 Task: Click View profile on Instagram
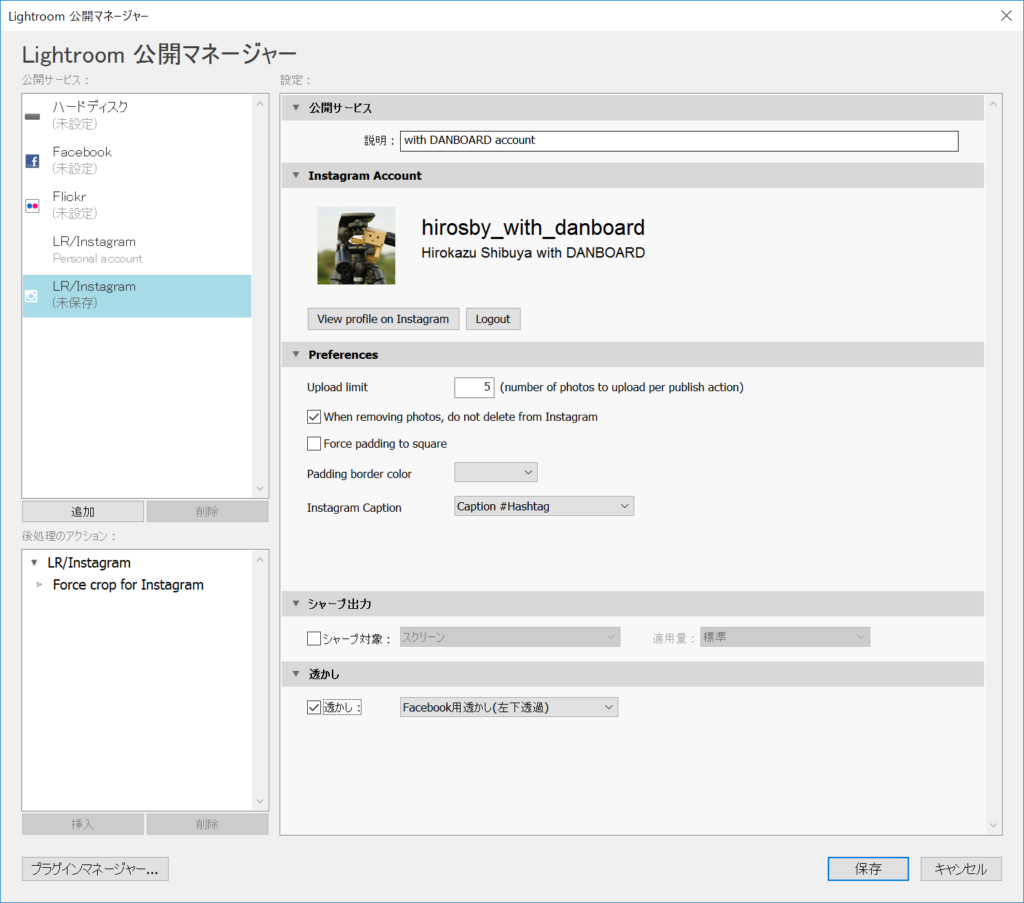383,319
